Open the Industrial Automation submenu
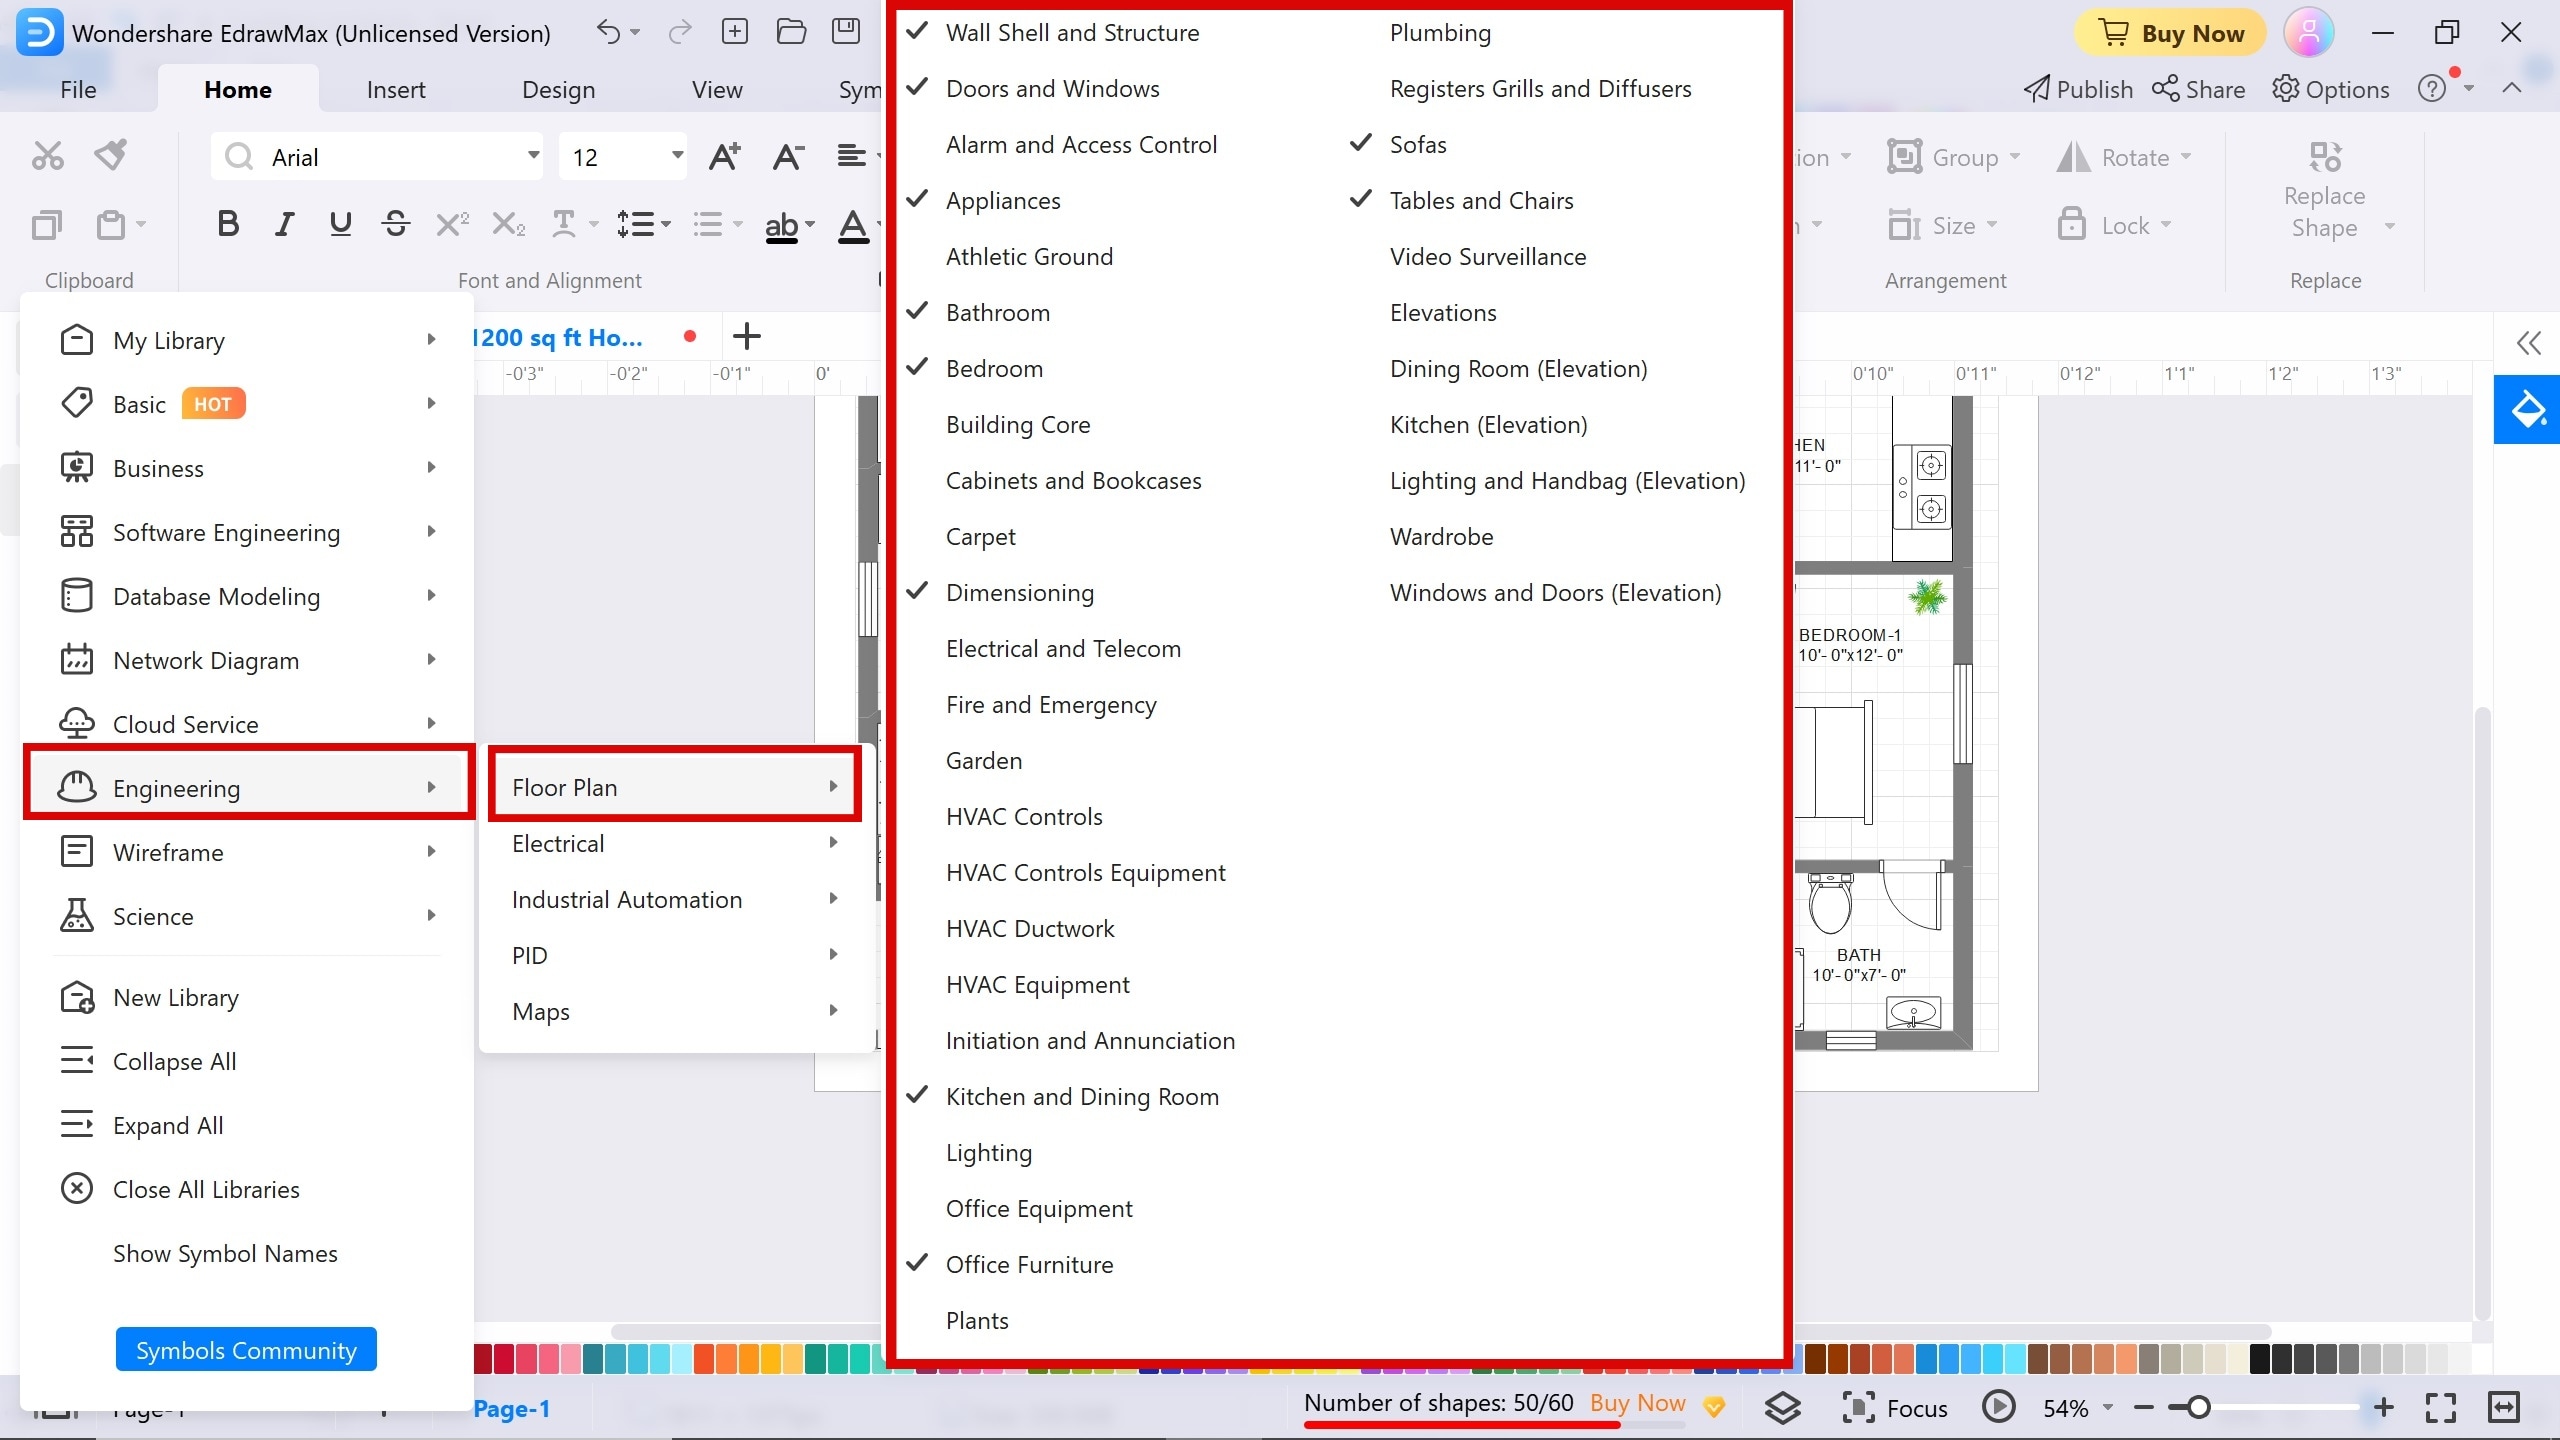 coord(676,899)
